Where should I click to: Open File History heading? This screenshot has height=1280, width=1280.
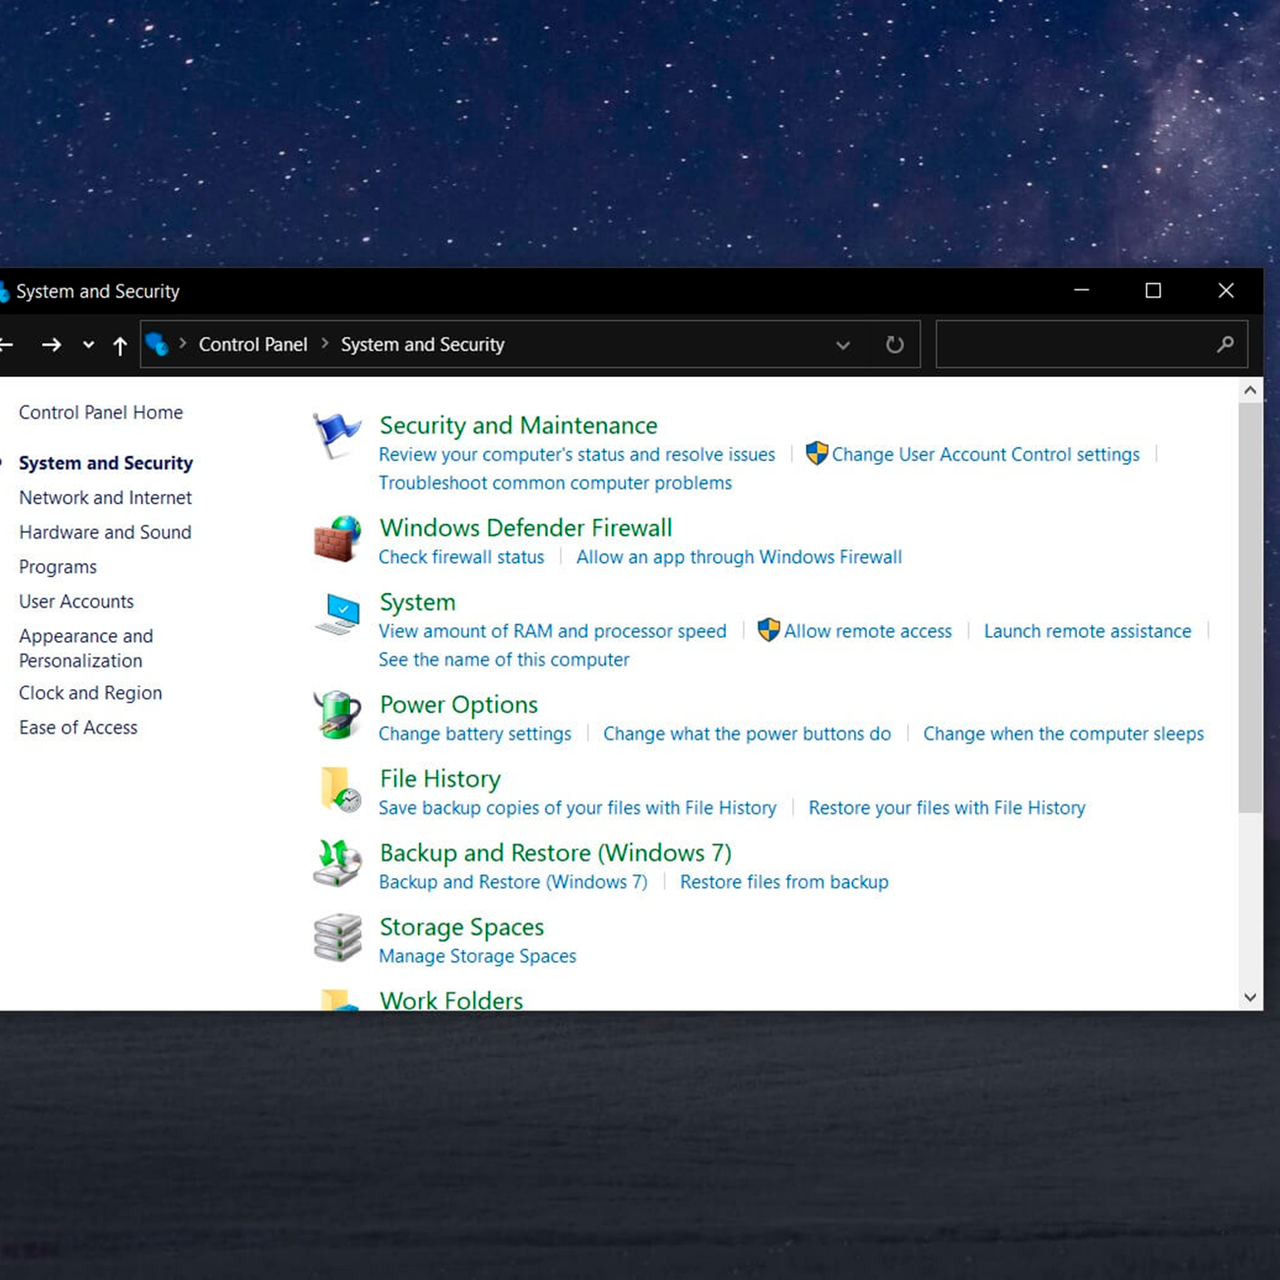tap(440, 779)
